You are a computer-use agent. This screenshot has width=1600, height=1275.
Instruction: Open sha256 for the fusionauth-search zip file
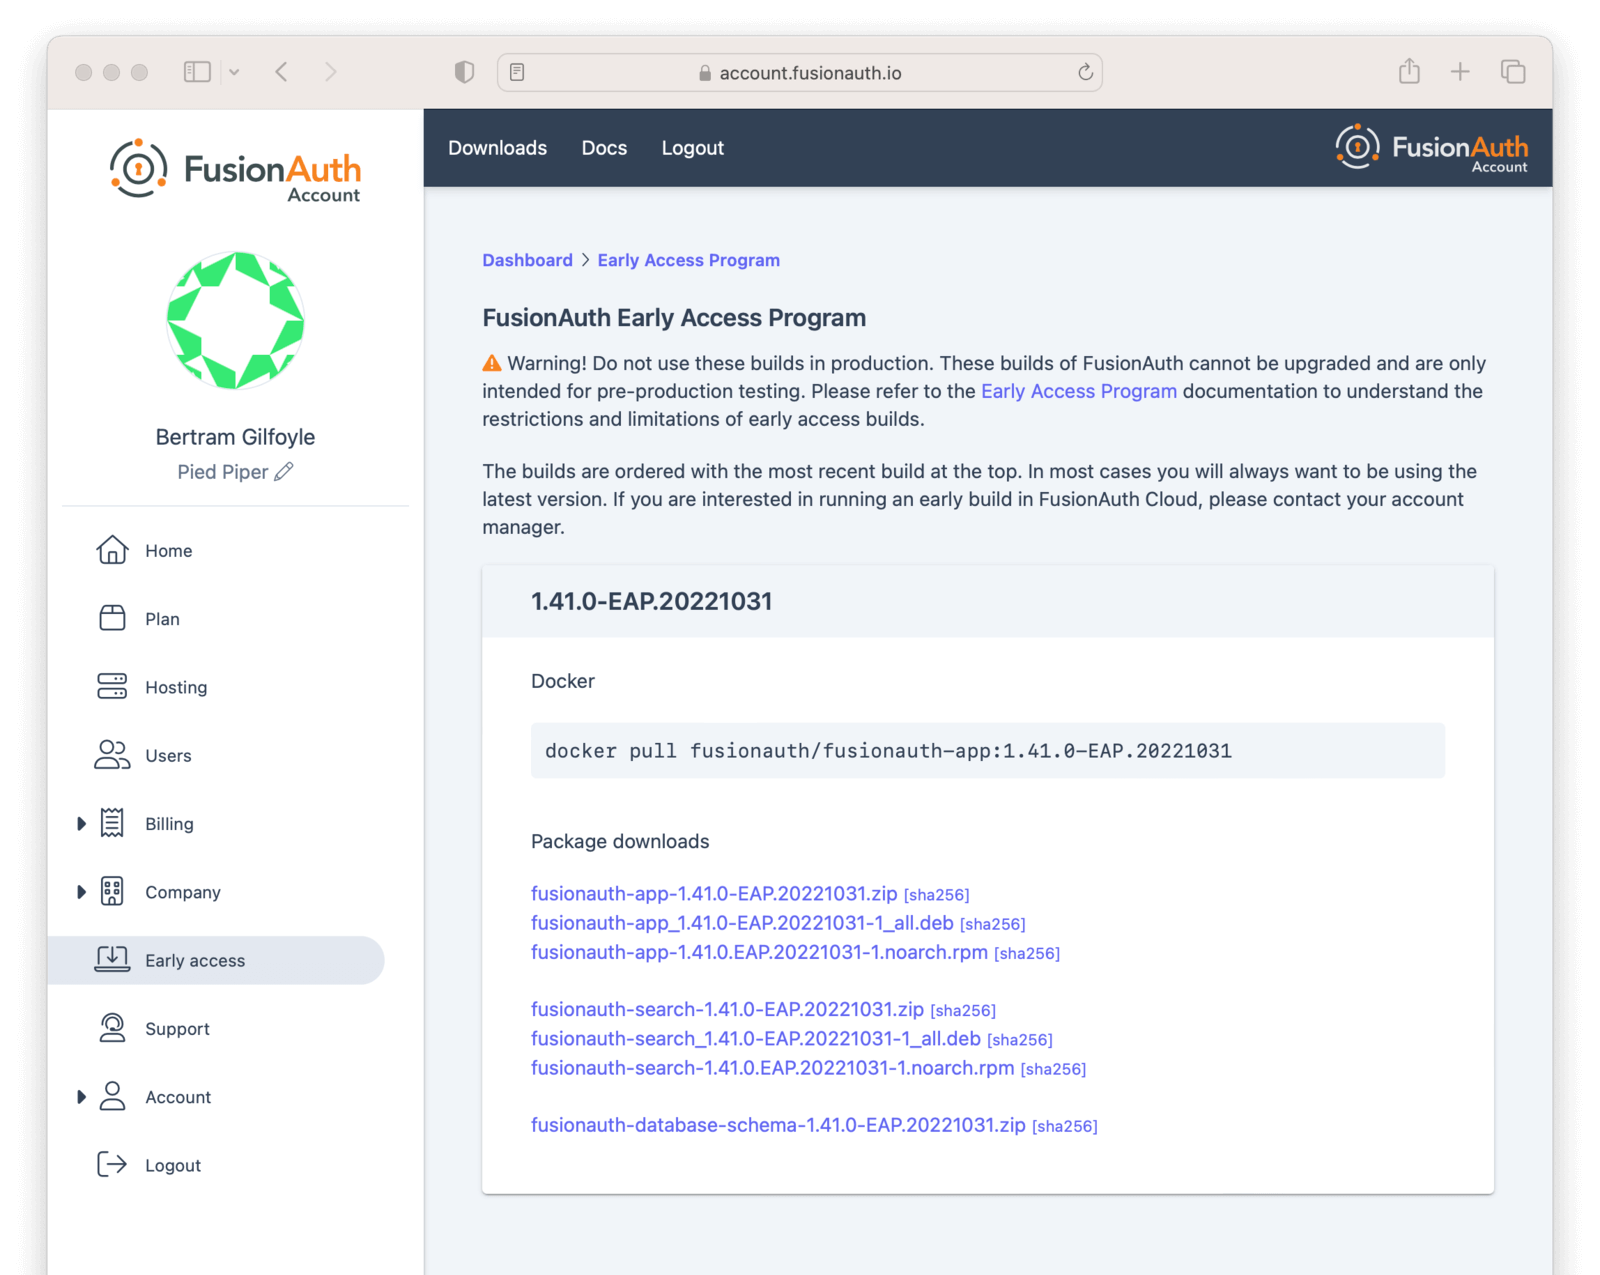tap(963, 1011)
